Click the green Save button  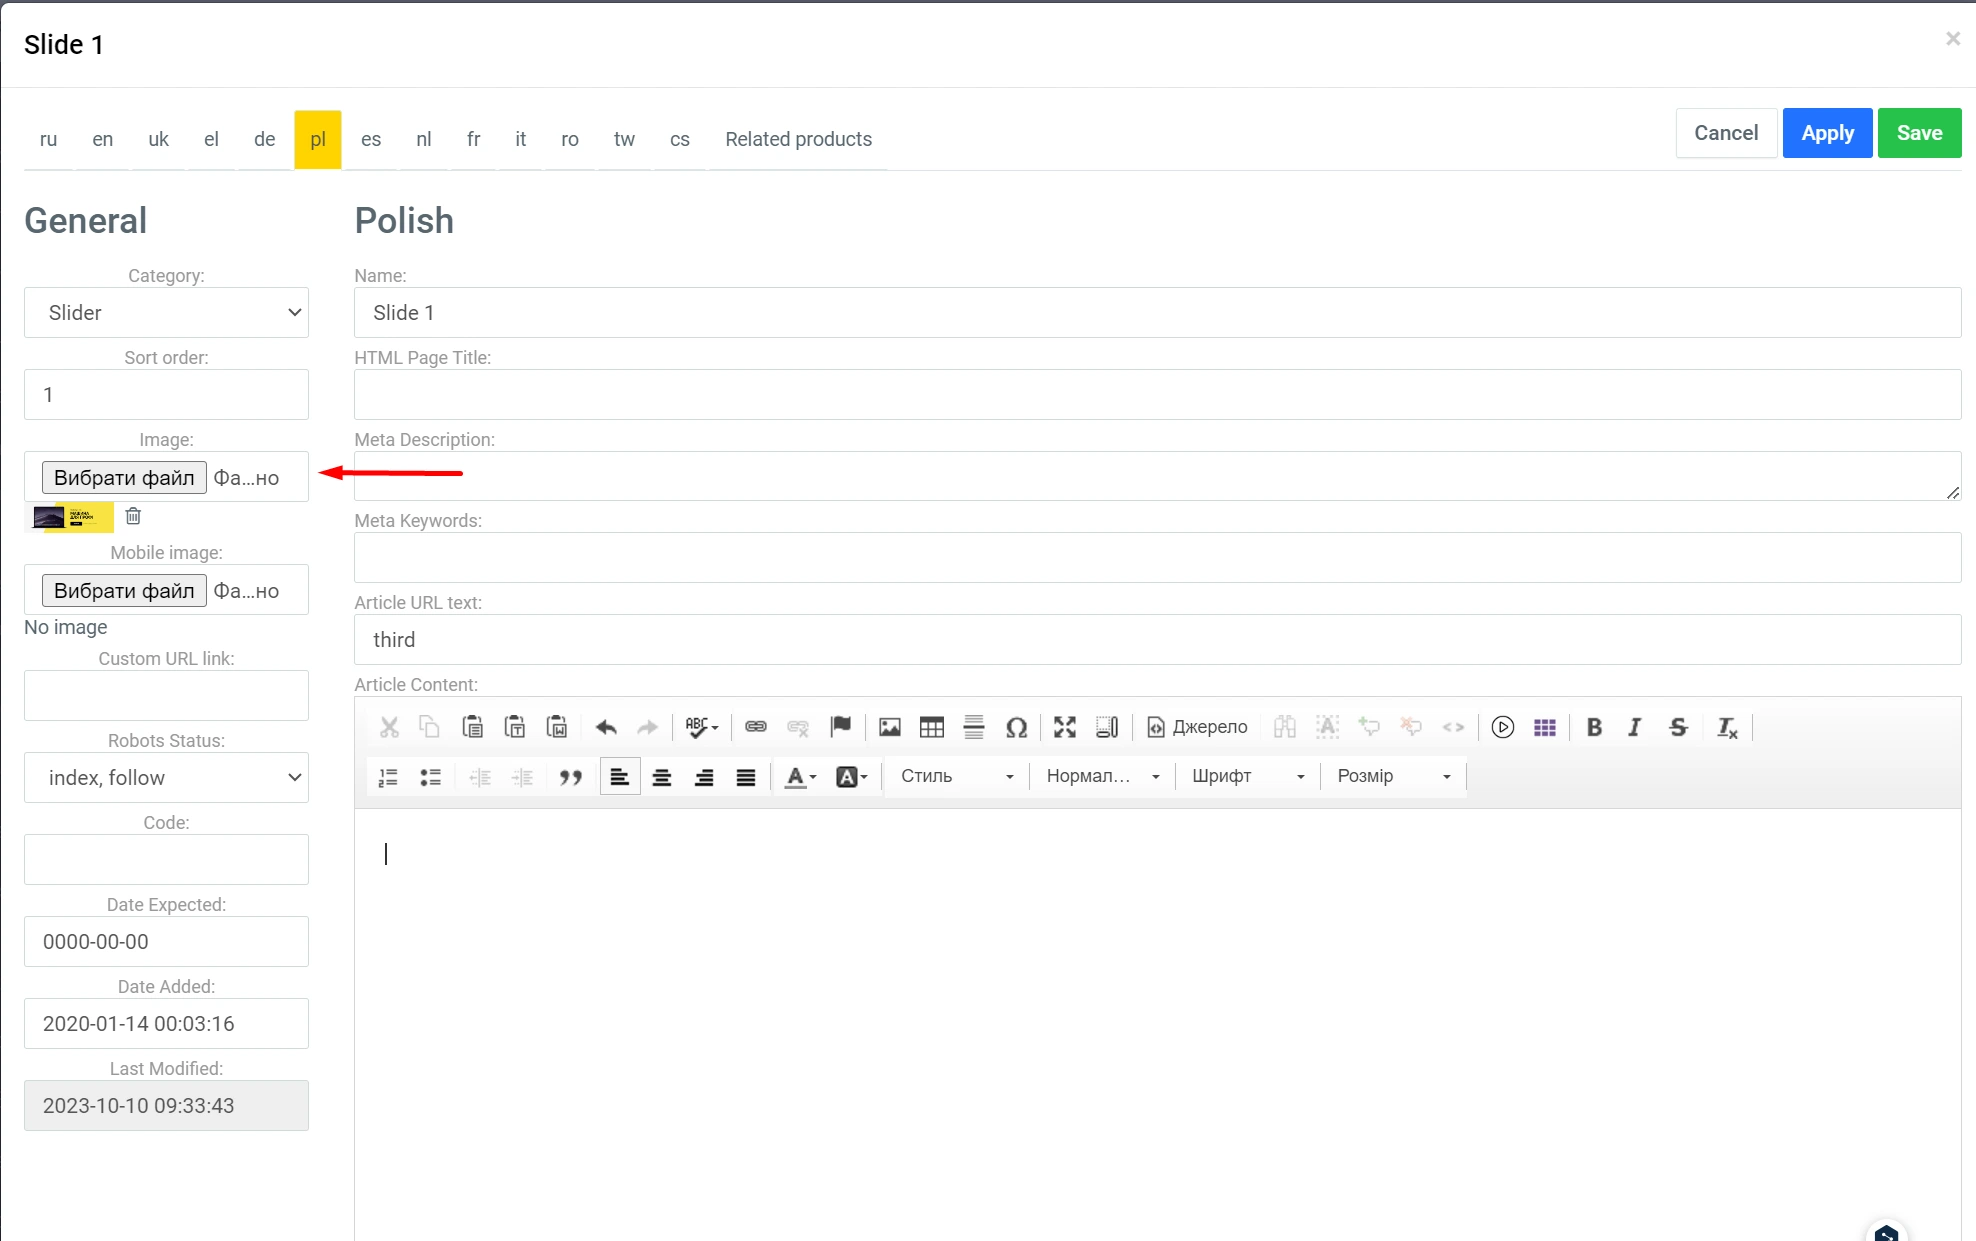(x=1919, y=133)
